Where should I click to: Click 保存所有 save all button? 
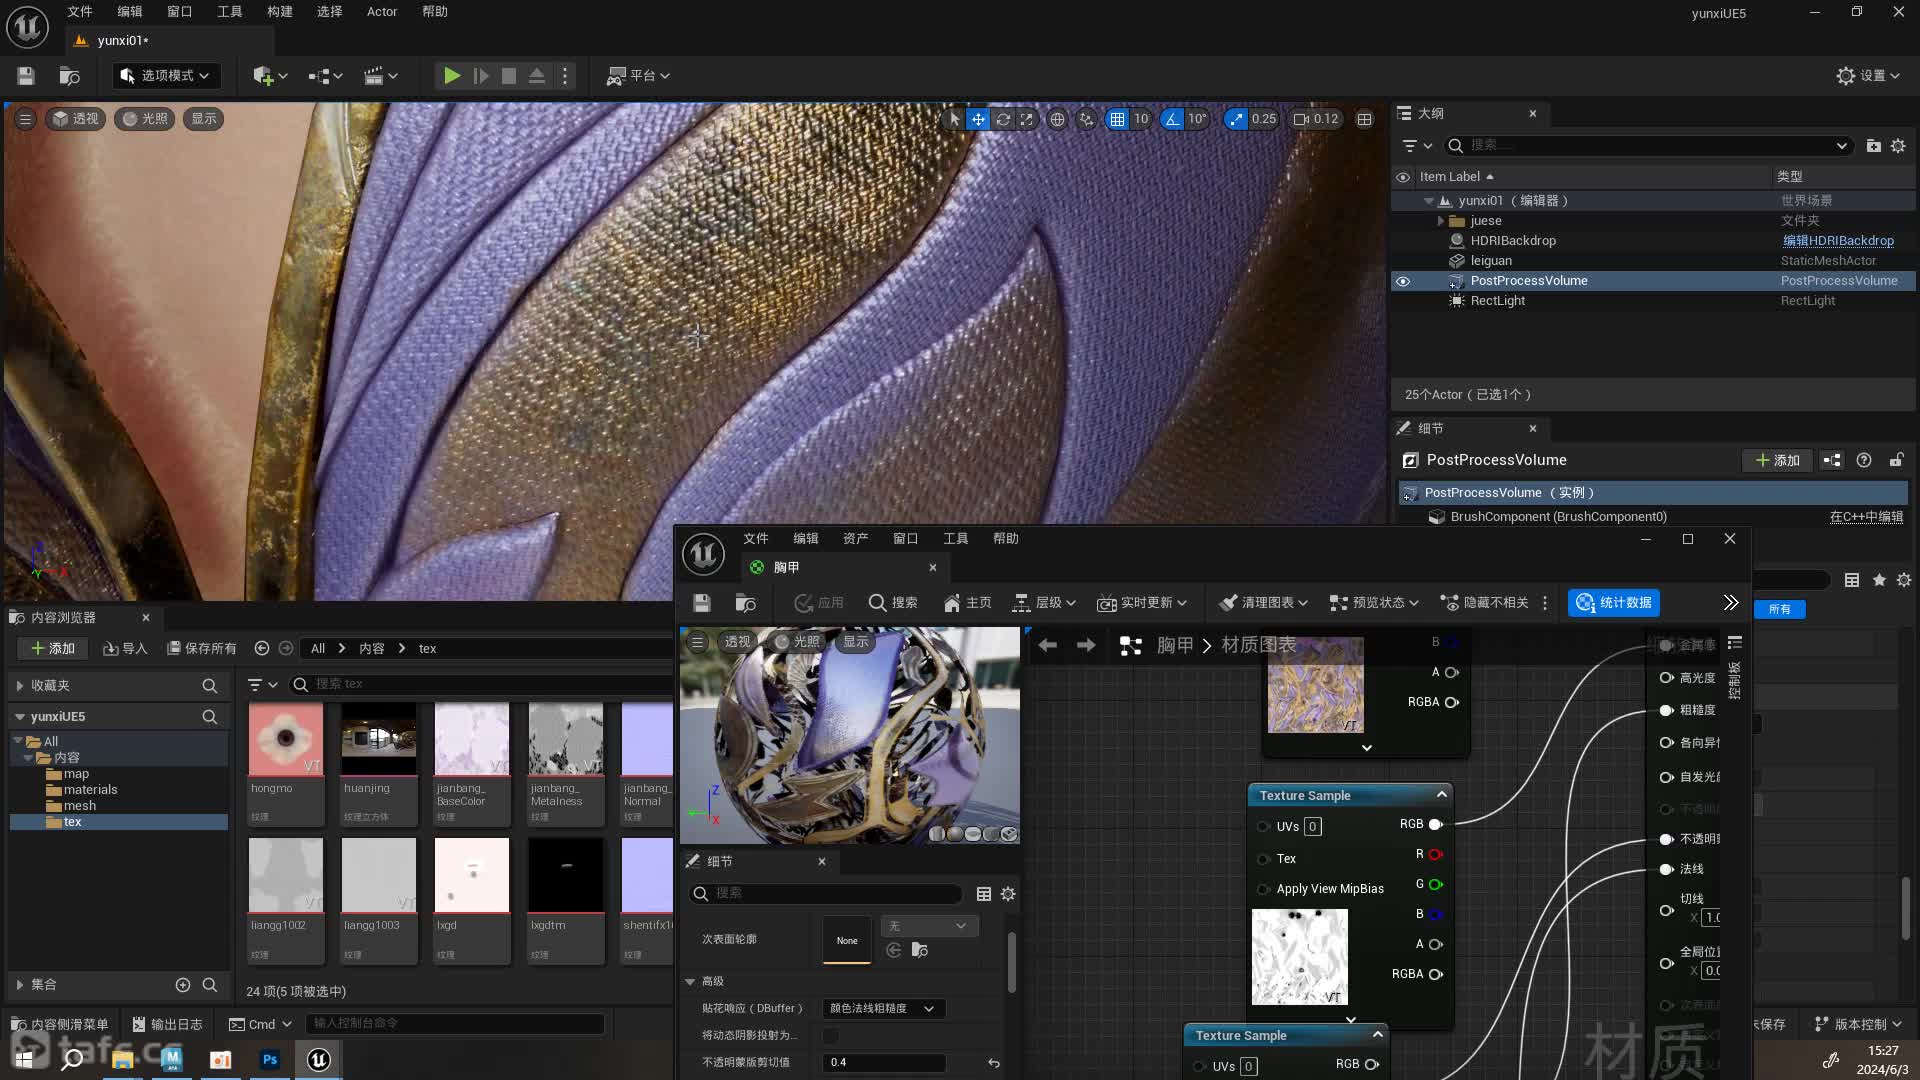click(x=202, y=649)
